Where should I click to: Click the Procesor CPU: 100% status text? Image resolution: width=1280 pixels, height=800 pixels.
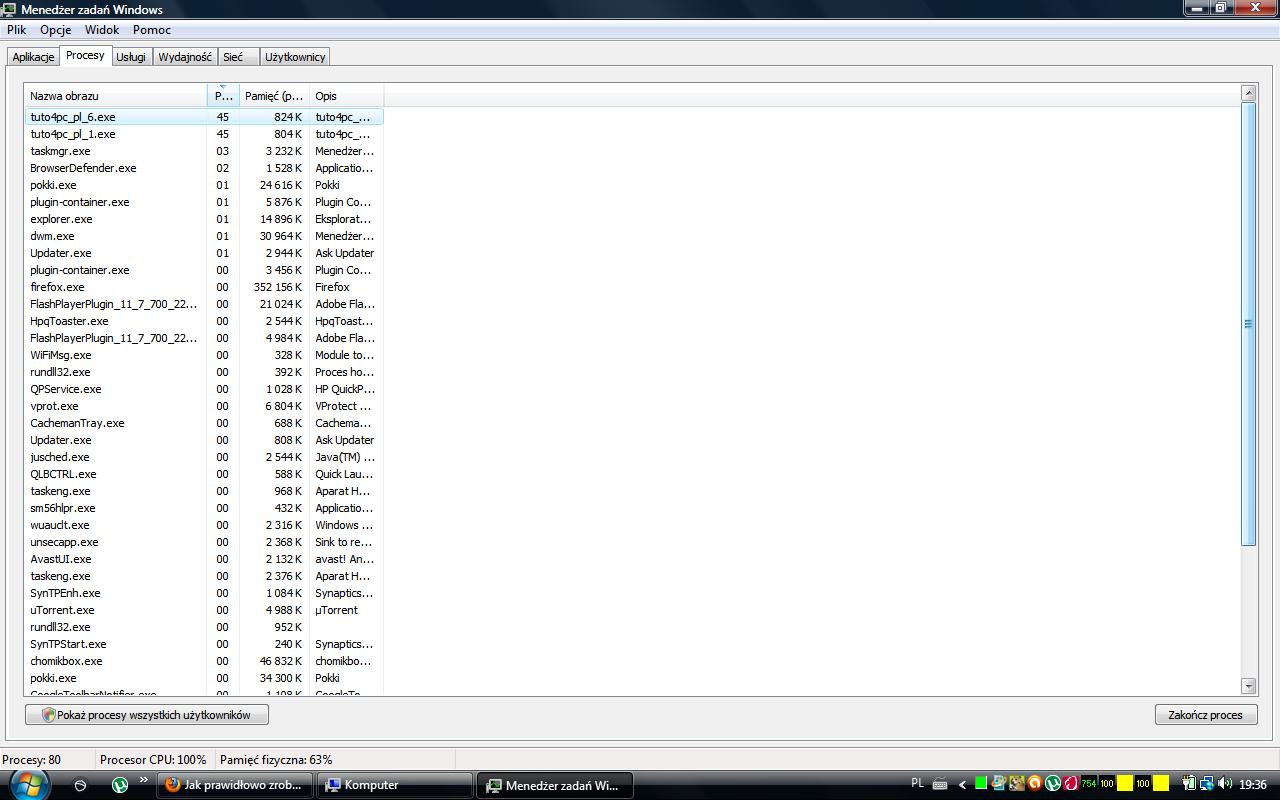point(153,760)
